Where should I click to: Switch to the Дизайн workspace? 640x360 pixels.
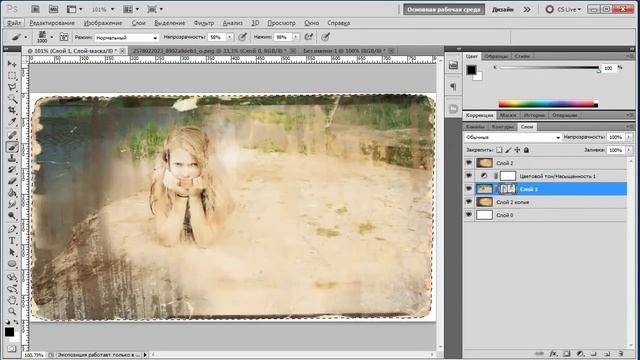coord(502,9)
